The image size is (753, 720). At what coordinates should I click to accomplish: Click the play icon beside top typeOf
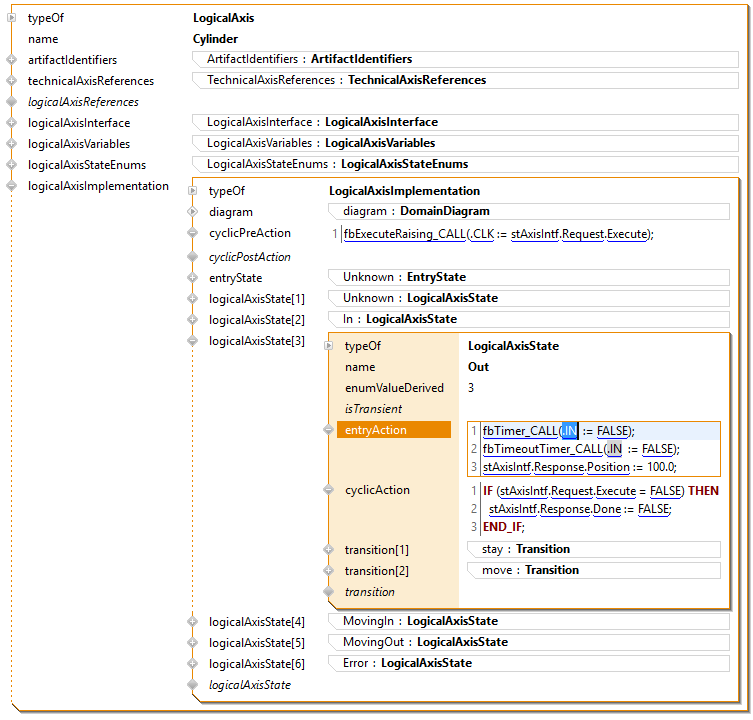tap(12, 18)
